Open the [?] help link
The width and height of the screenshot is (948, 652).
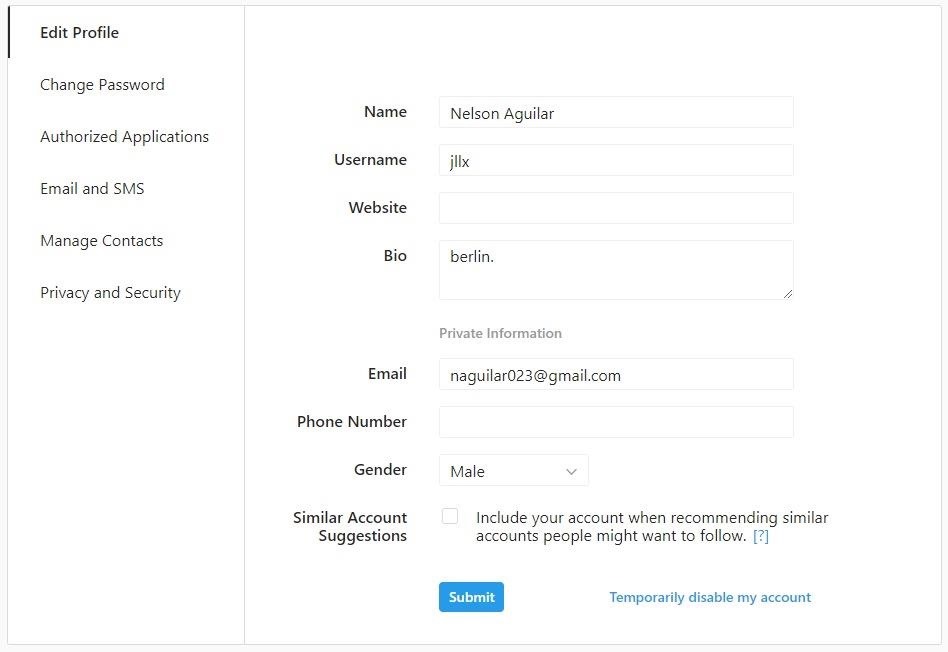(761, 536)
